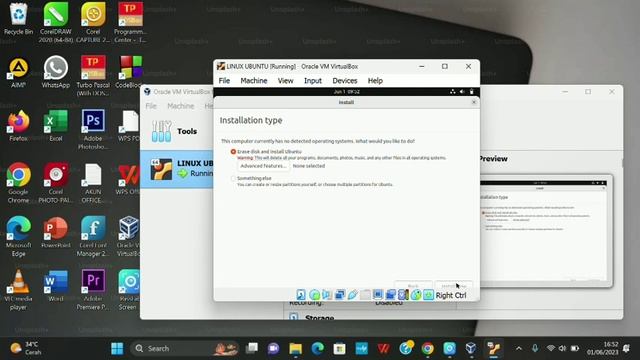
Task: Select the Excel desktop shortcut
Action: pyautogui.click(x=56, y=125)
